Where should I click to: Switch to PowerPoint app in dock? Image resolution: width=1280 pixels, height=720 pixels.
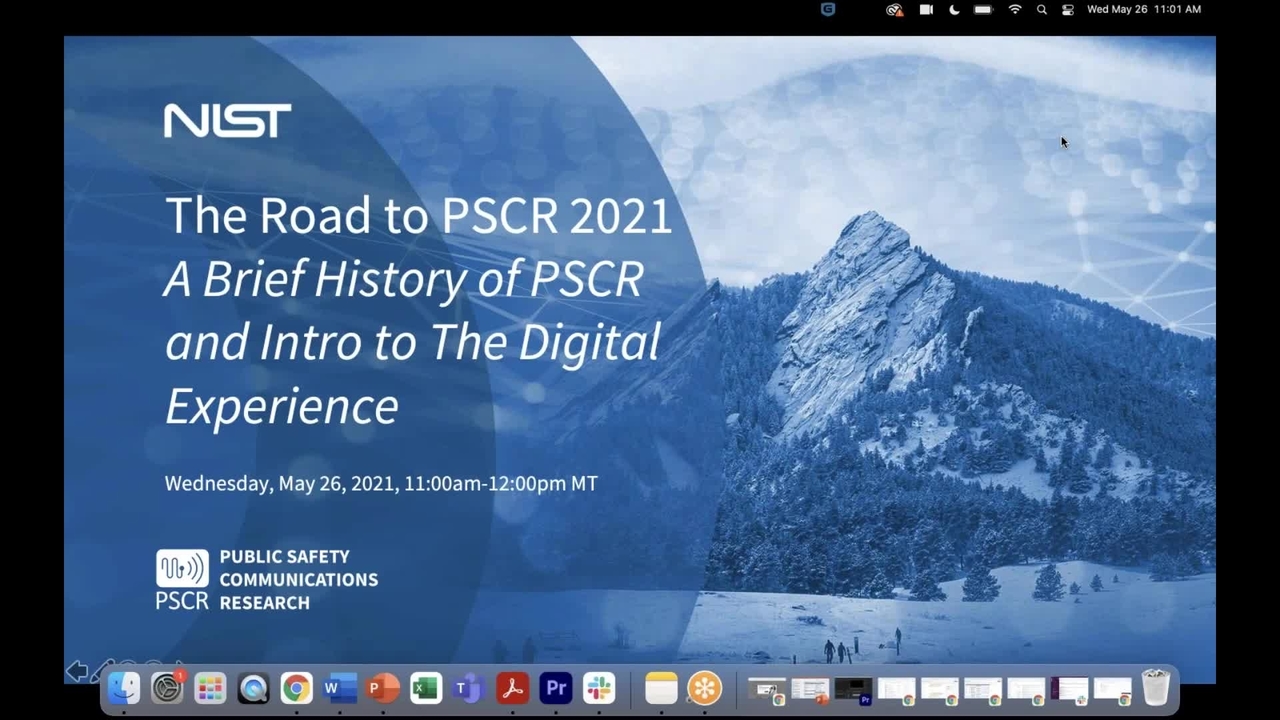pyautogui.click(x=383, y=688)
